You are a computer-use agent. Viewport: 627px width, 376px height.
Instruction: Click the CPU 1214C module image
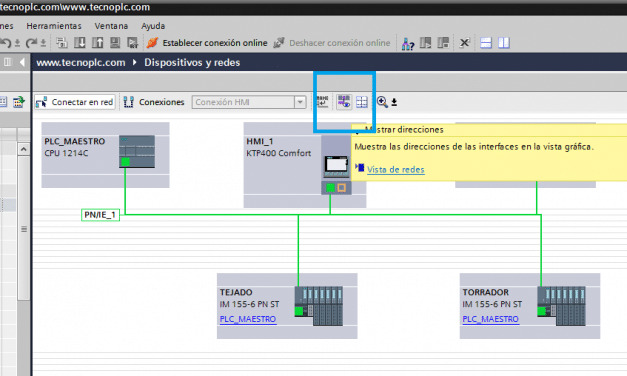tap(137, 151)
